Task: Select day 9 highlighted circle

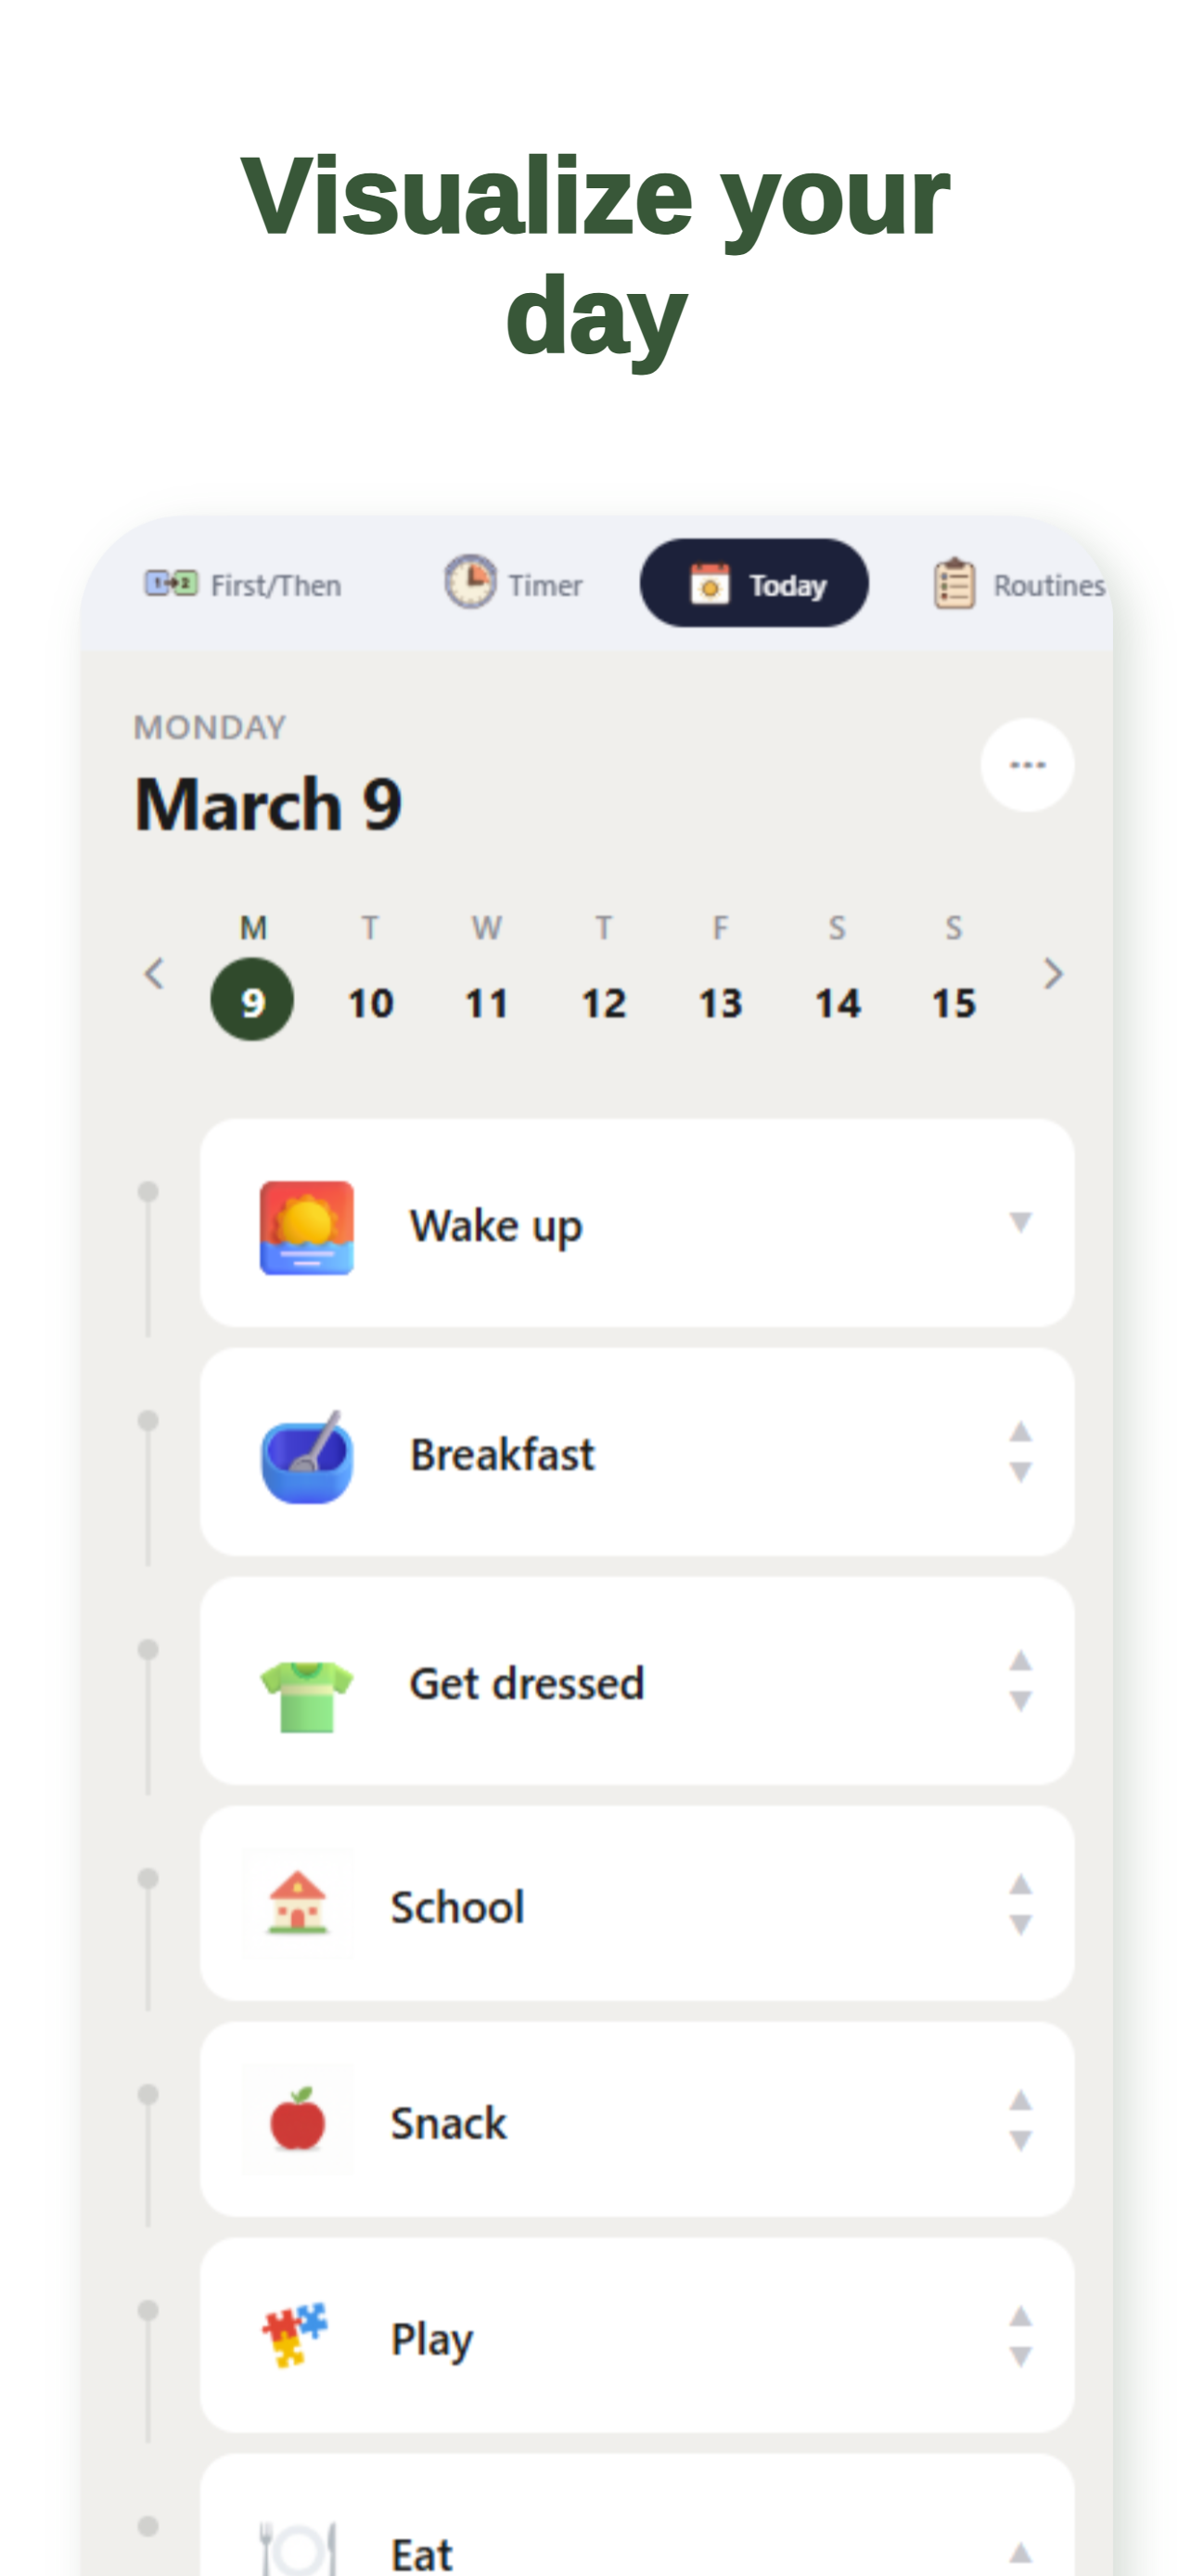Action: tap(253, 998)
